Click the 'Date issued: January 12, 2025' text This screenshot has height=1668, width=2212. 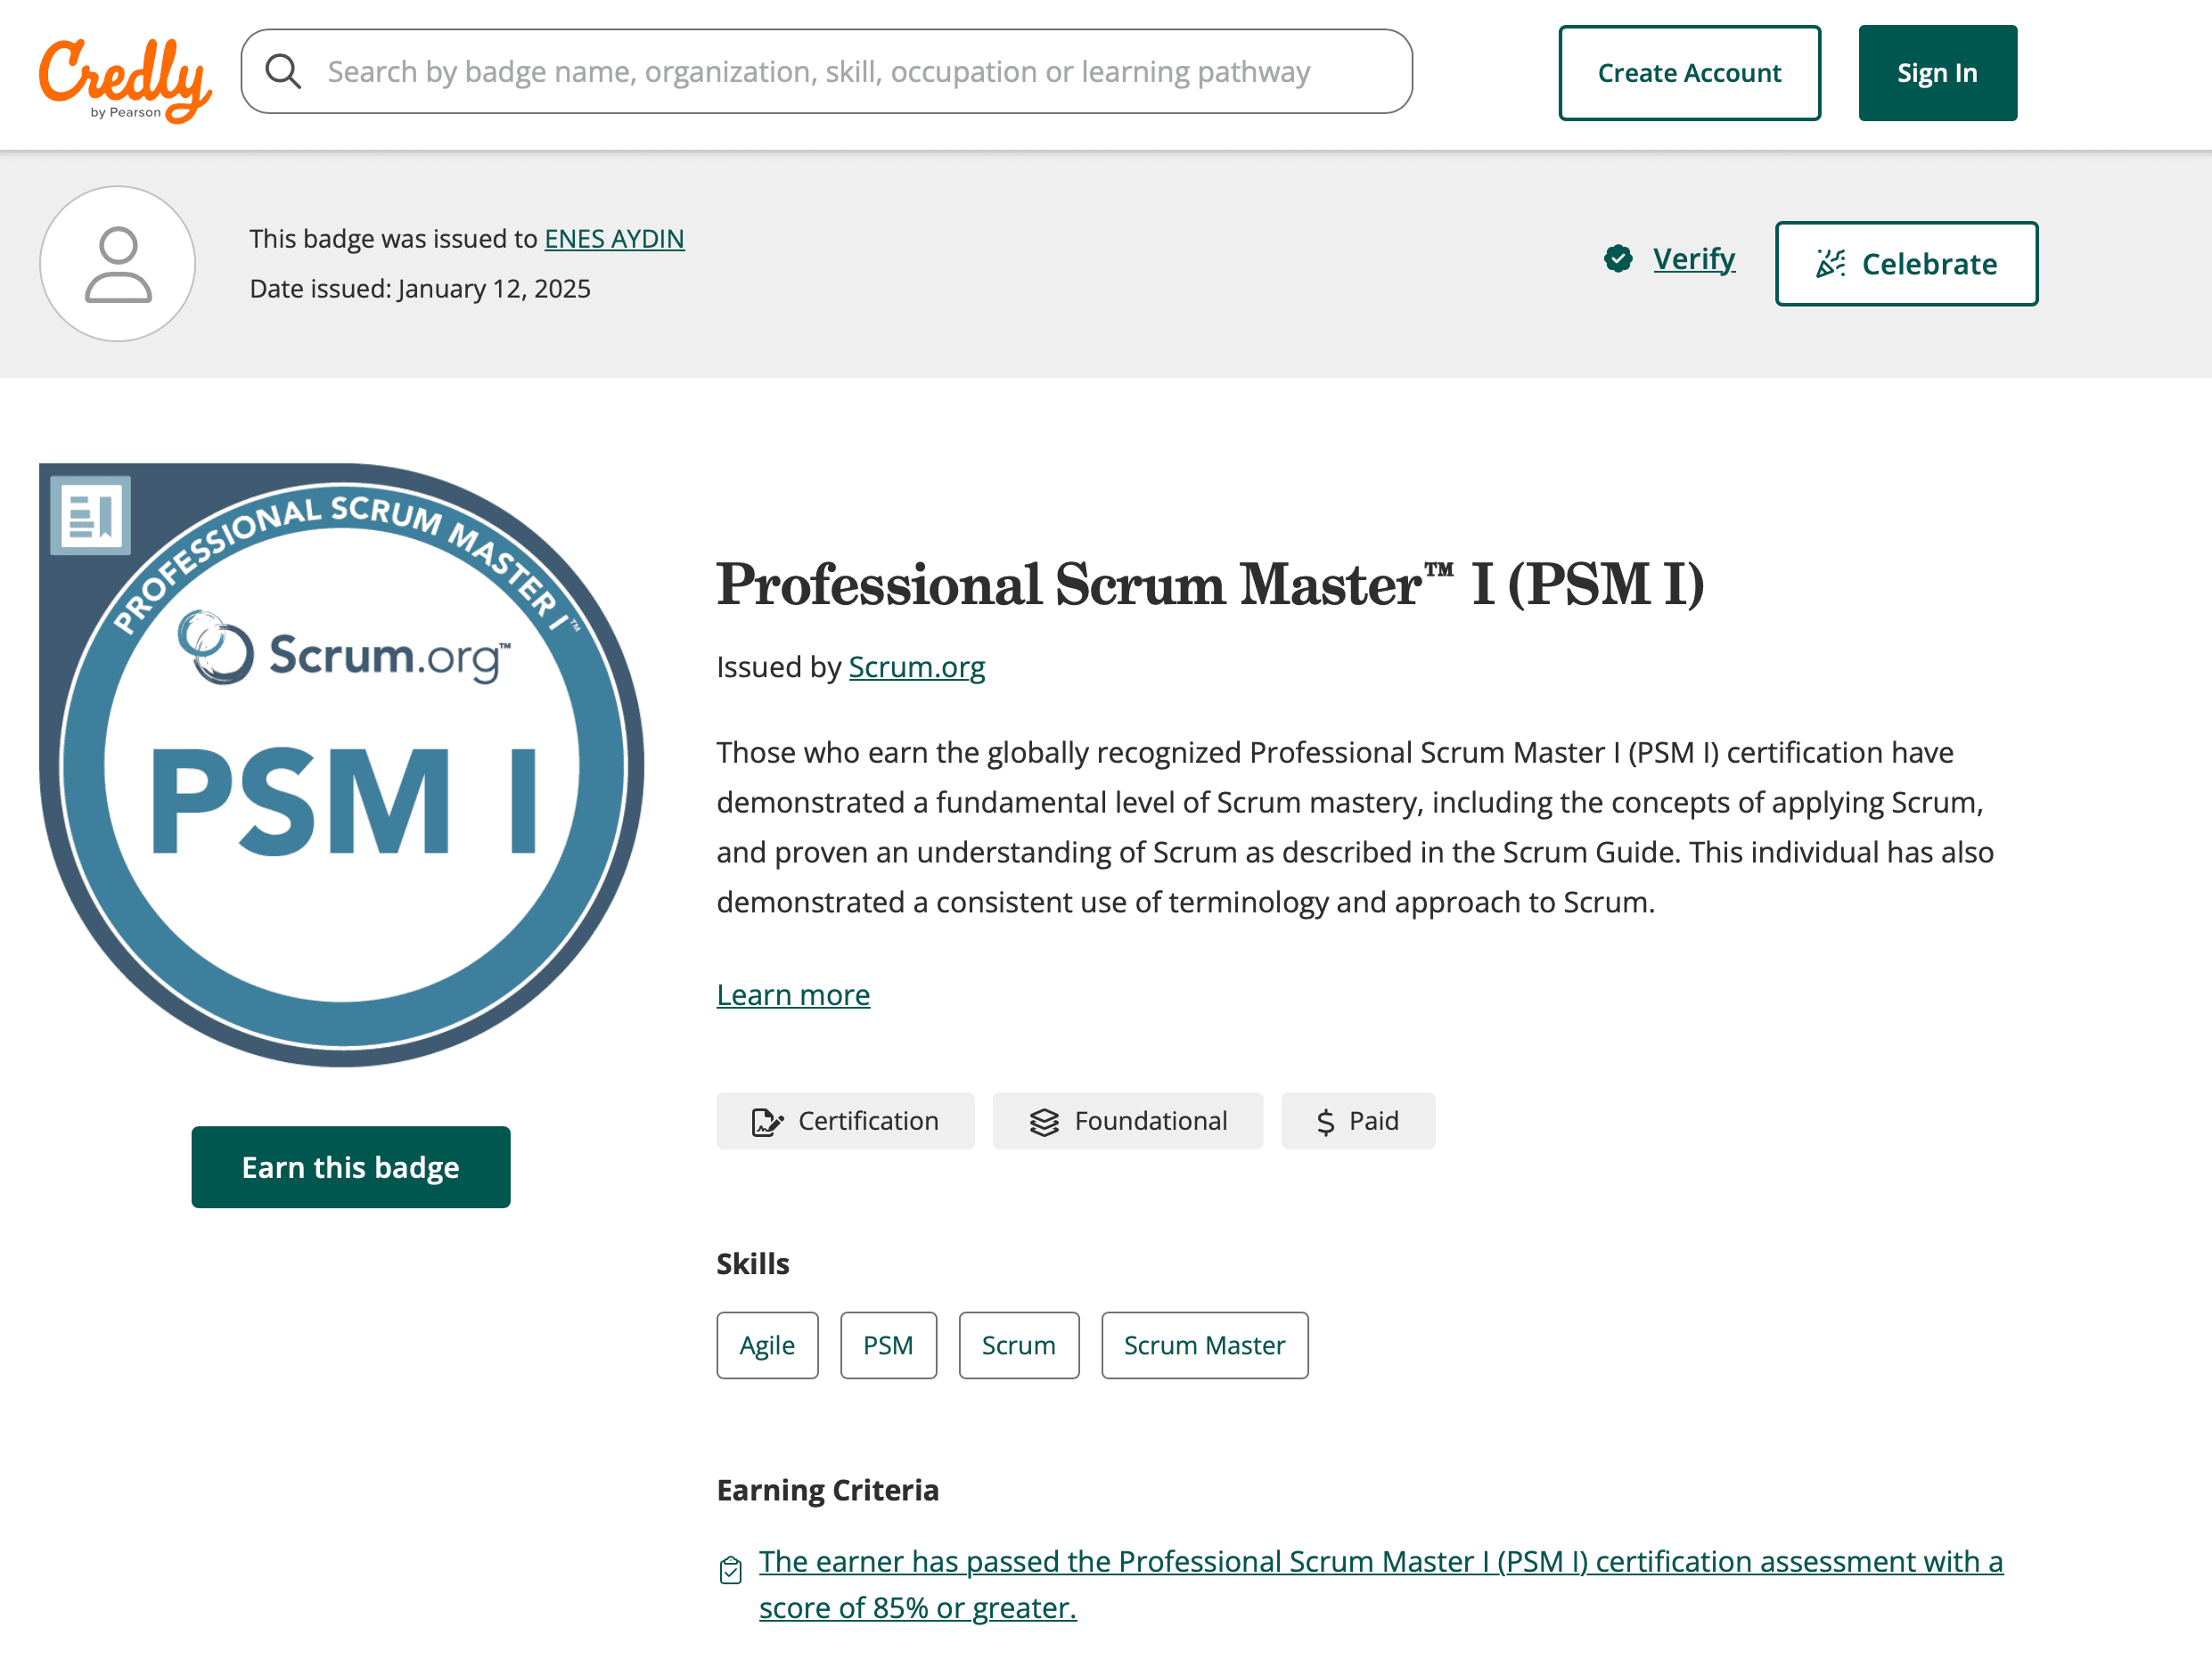click(420, 289)
